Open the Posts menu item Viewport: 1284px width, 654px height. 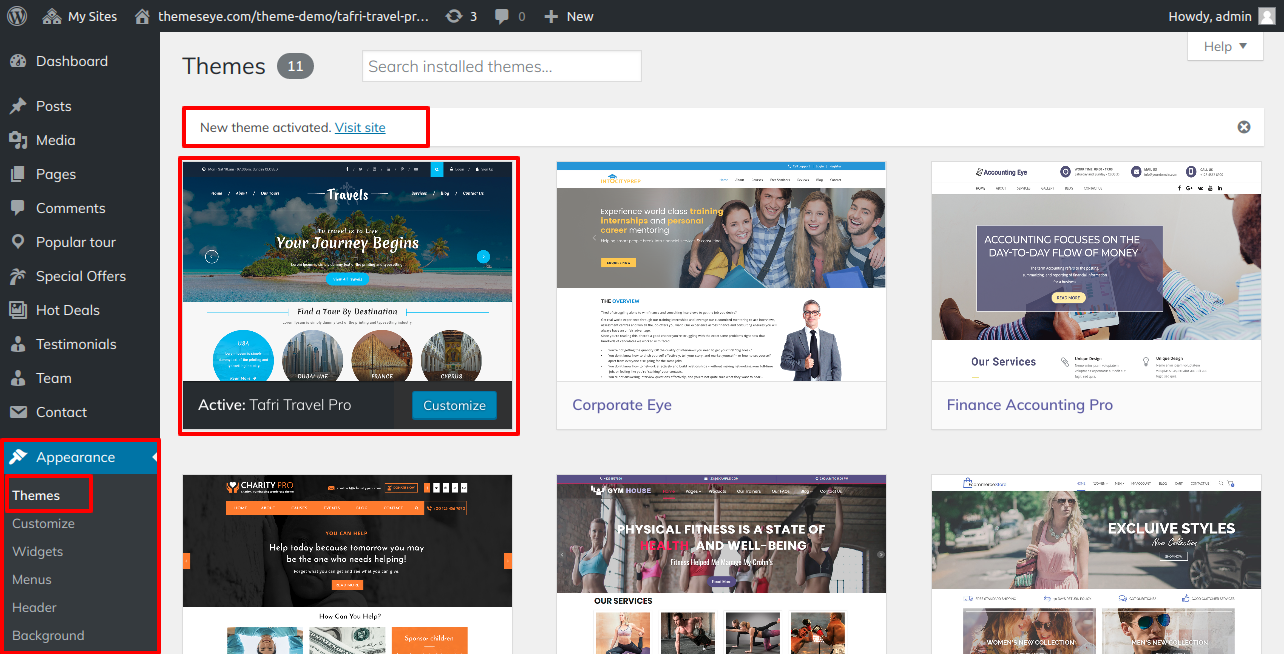click(54, 106)
